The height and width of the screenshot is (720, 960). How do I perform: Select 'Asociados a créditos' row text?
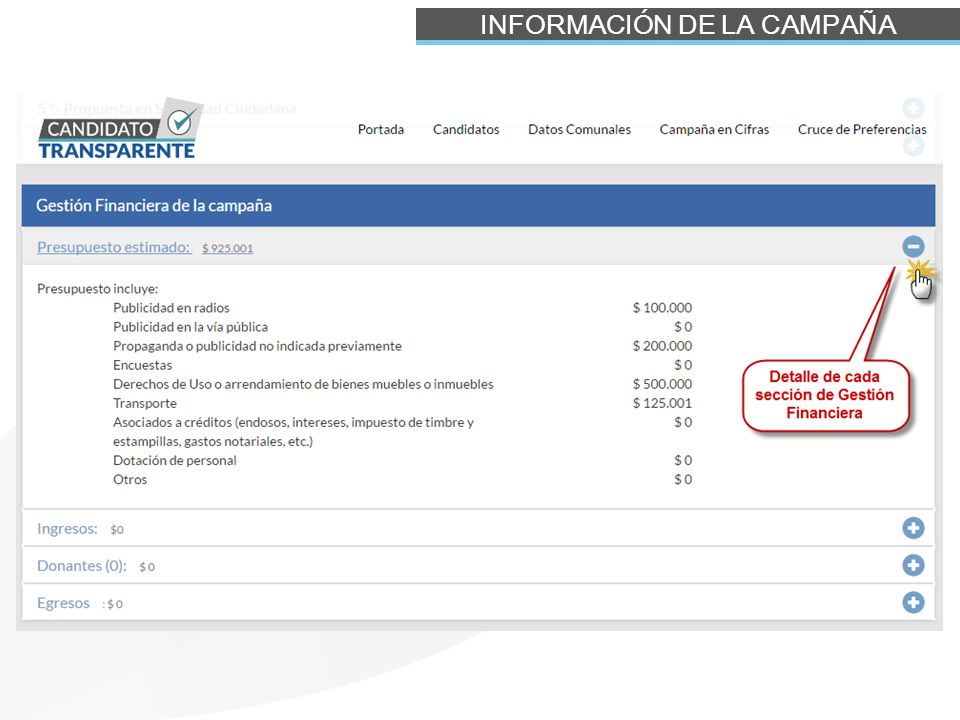[293, 432]
